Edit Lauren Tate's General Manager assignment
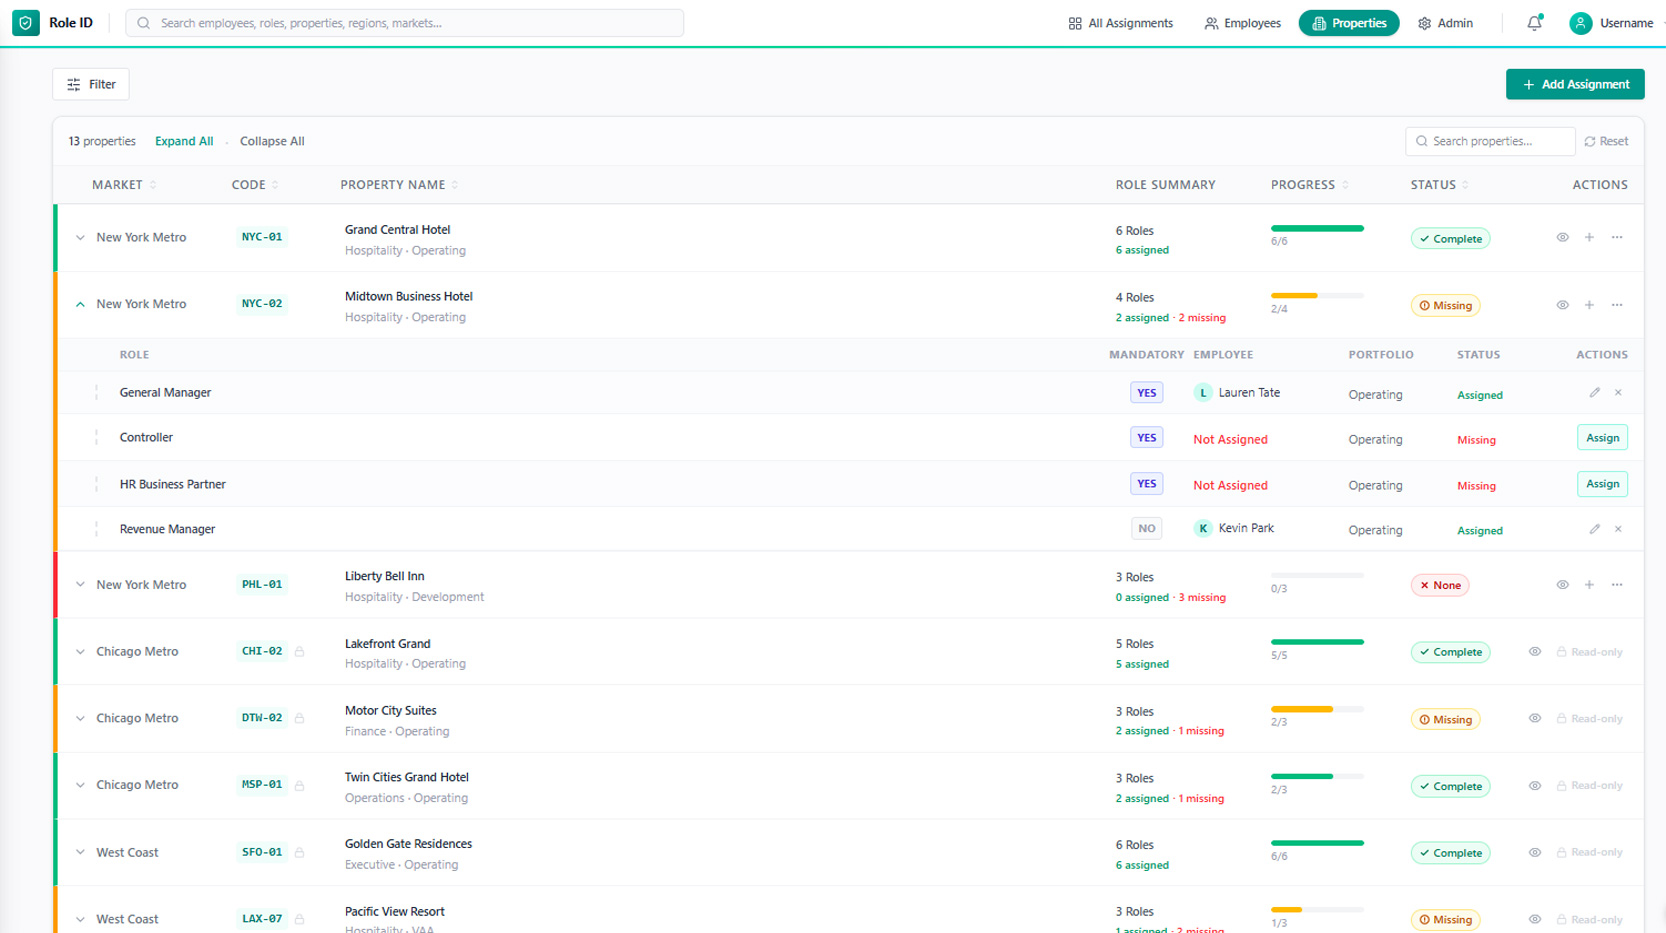The width and height of the screenshot is (1666, 933). pyautogui.click(x=1595, y=393)
